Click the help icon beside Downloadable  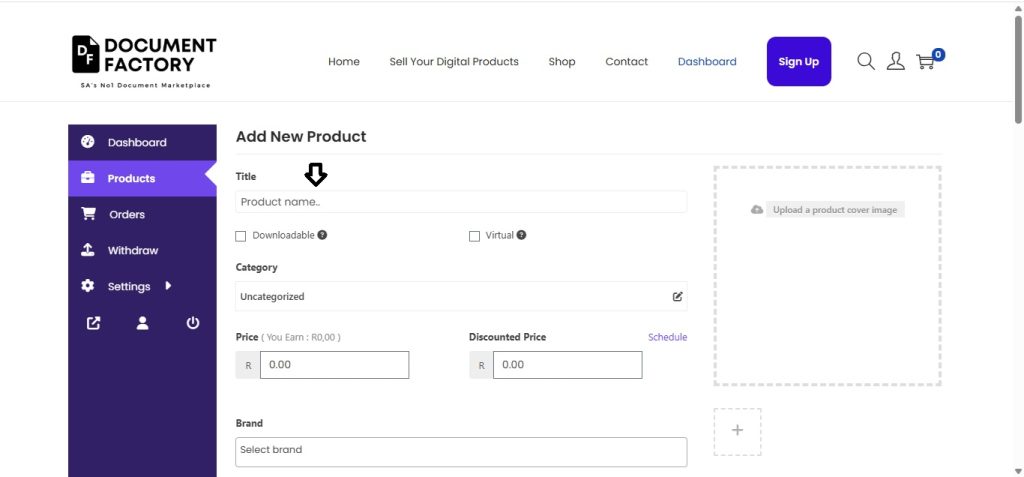click(x=322, y=235)
